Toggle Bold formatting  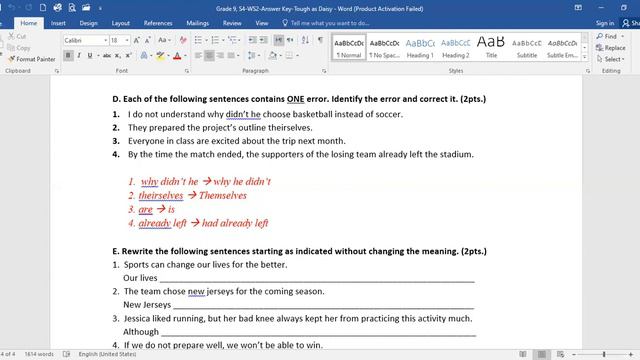68,55
